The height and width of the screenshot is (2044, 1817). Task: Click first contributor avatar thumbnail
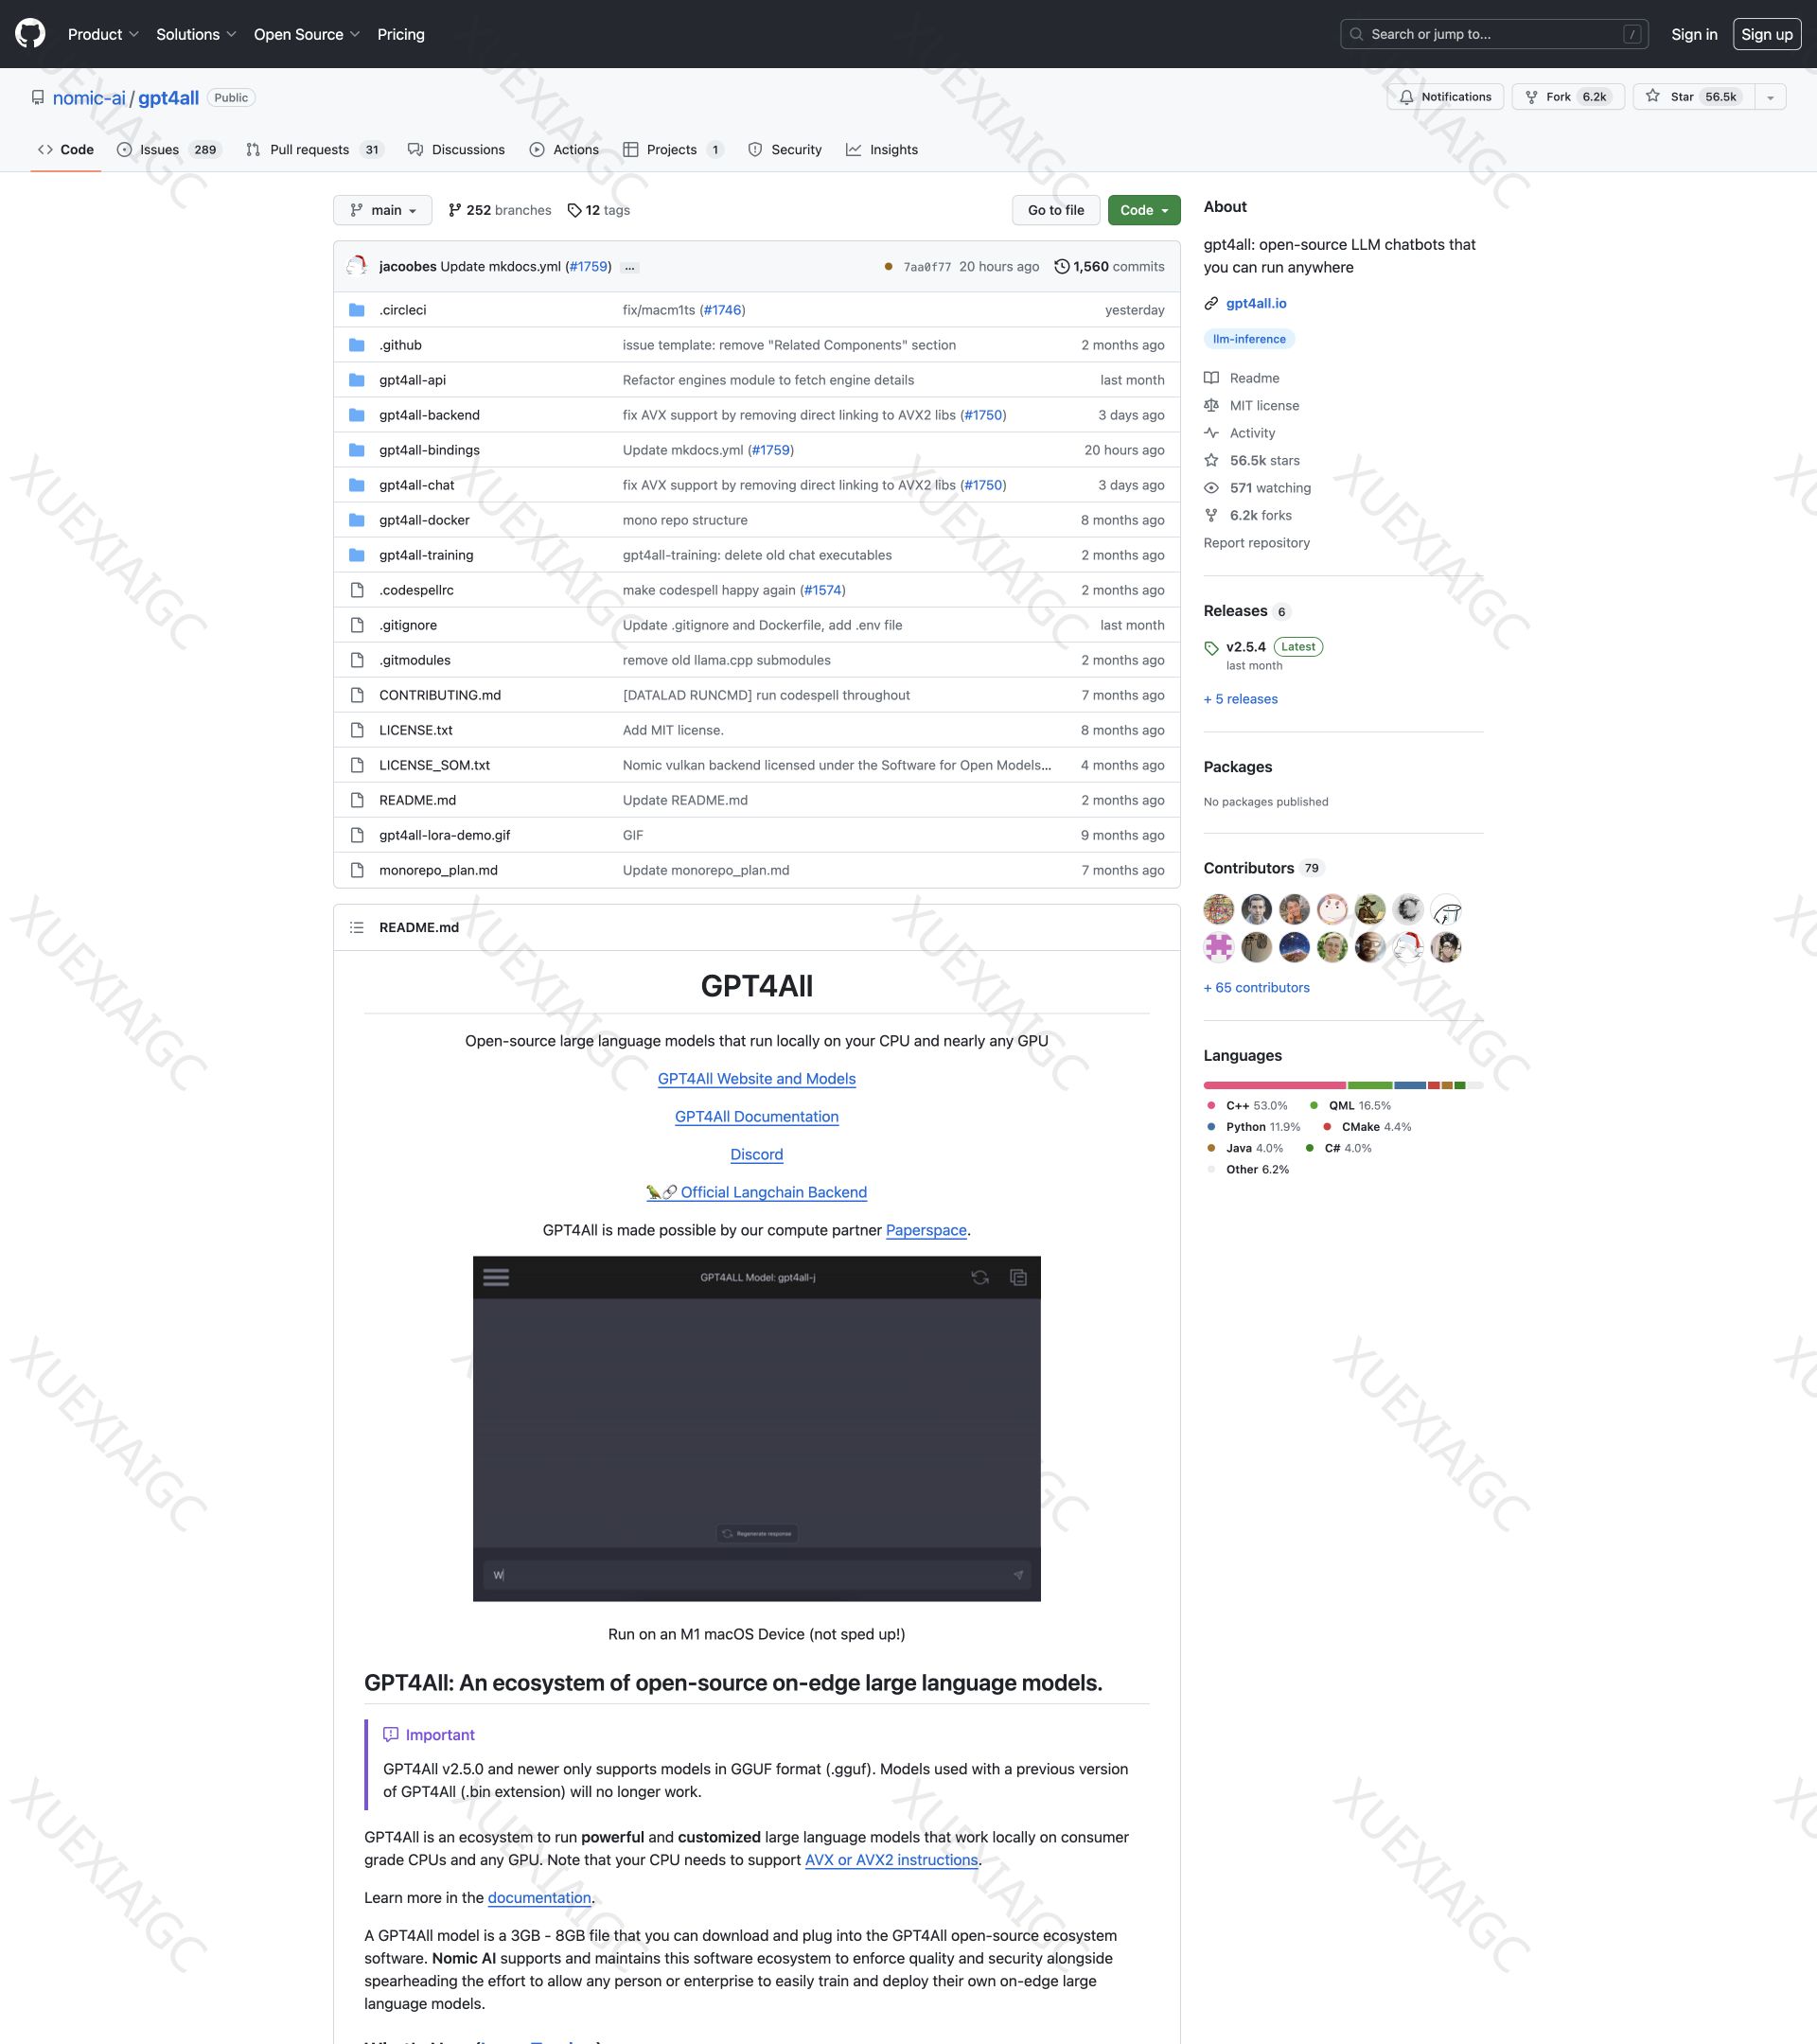(1218, 909)
